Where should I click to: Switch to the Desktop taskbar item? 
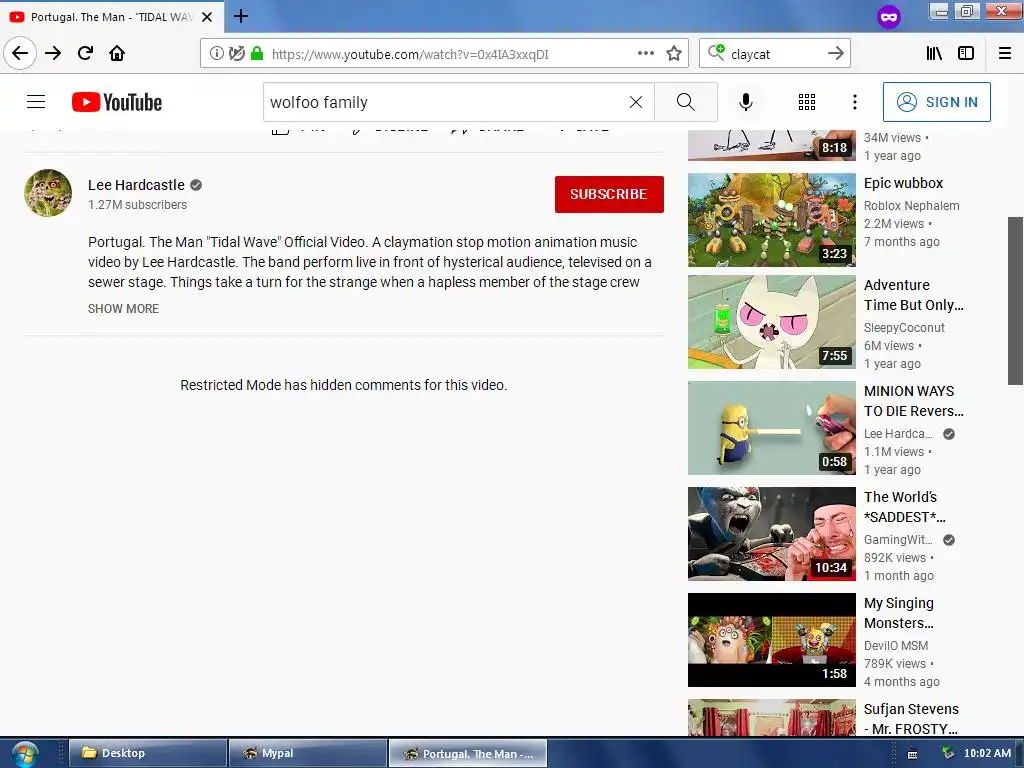pyautogui.click(x=148, y=753)
